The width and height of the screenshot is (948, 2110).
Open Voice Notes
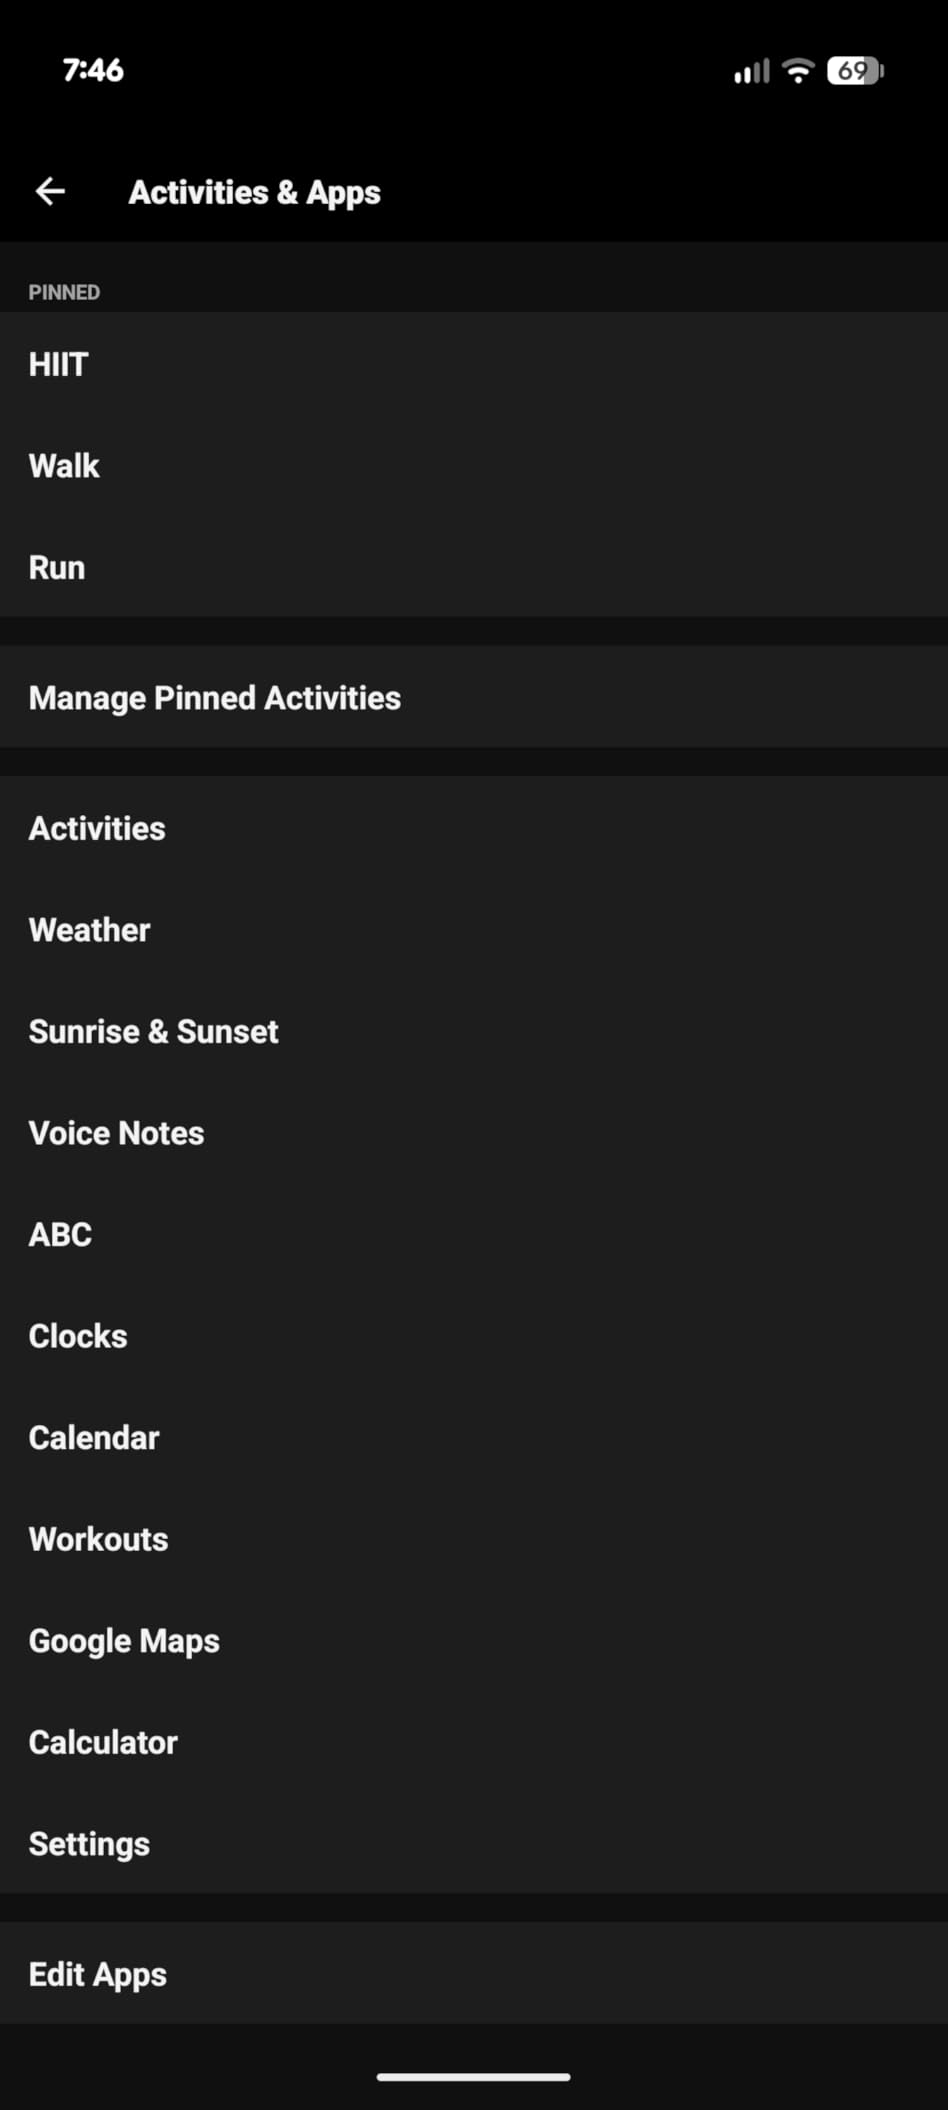point(474,1132)
